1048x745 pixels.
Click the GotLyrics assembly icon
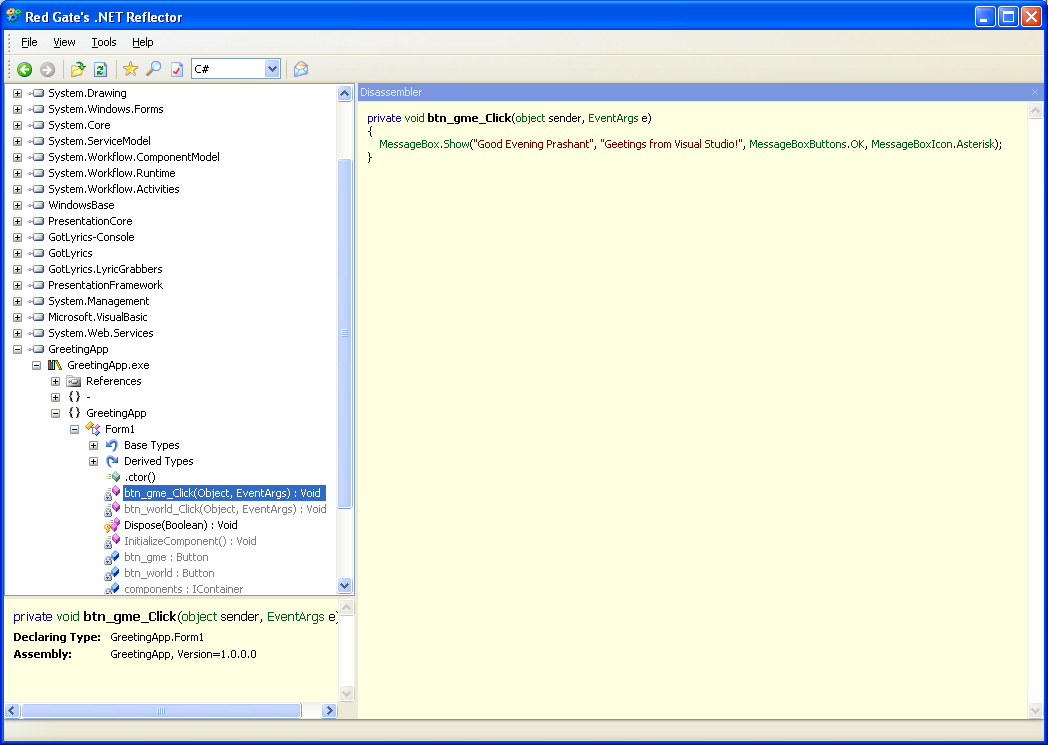tap(36, 253)
